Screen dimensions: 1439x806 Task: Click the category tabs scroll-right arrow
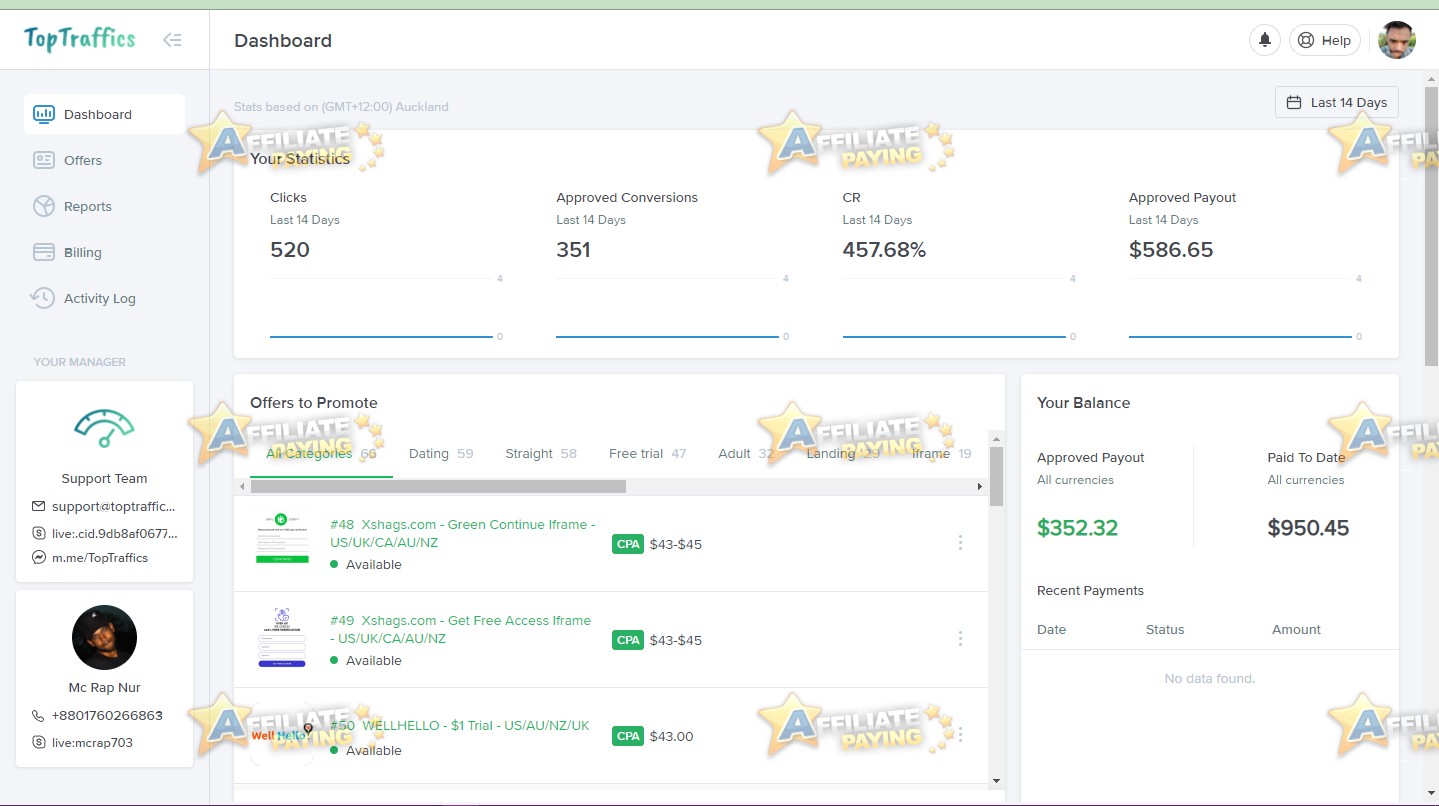tap(980, 486)
